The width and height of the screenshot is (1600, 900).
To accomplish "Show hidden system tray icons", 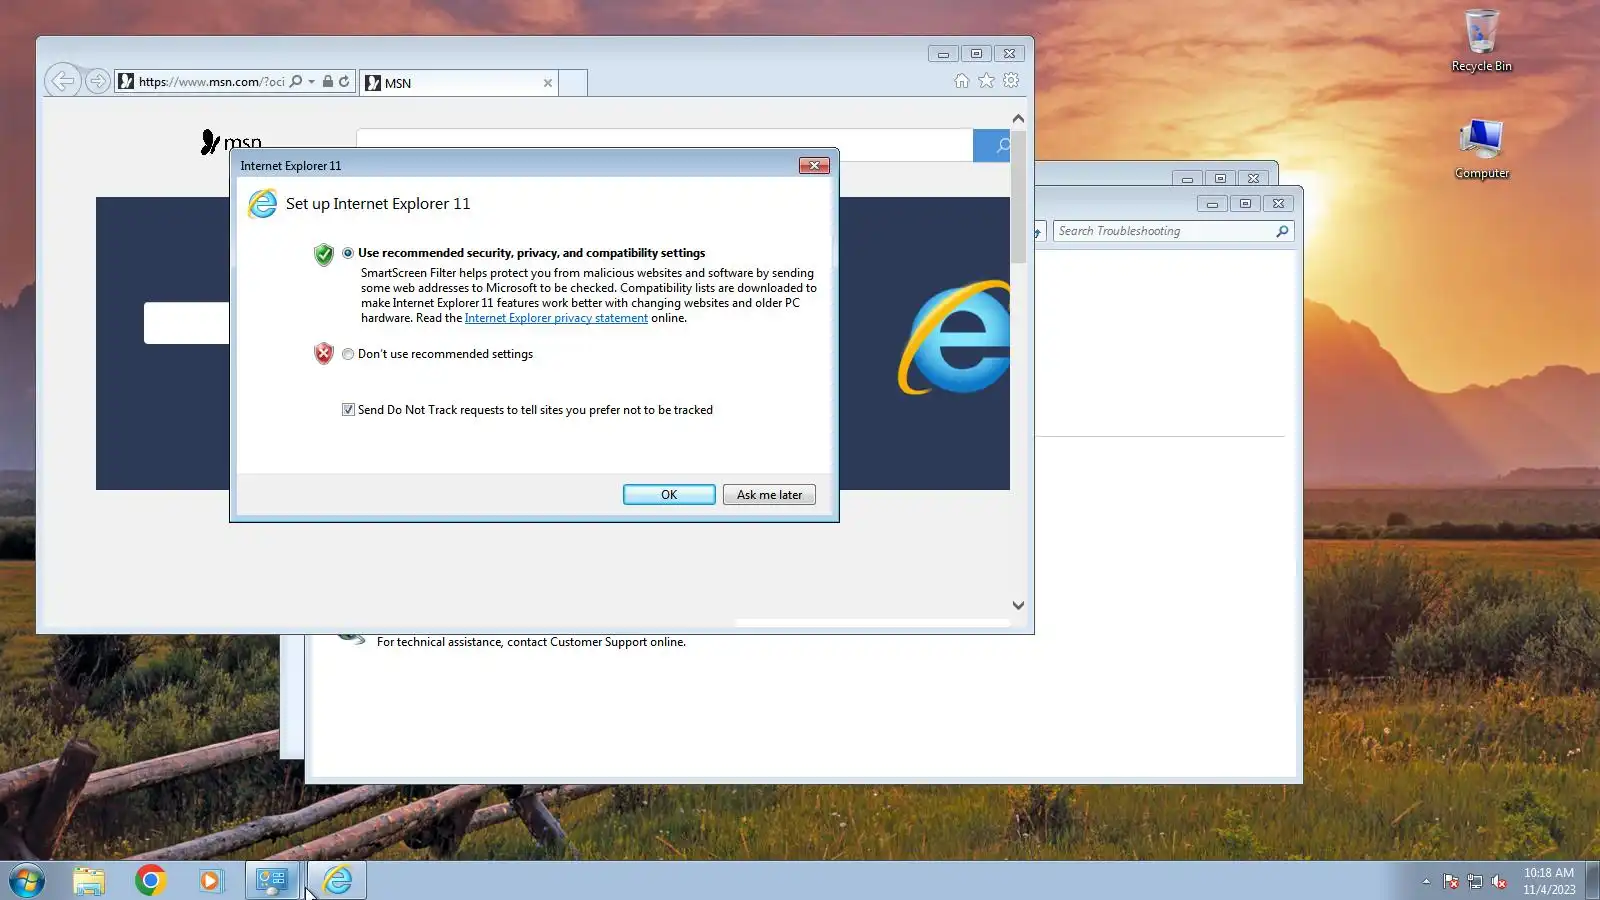I will [1426, 881].
